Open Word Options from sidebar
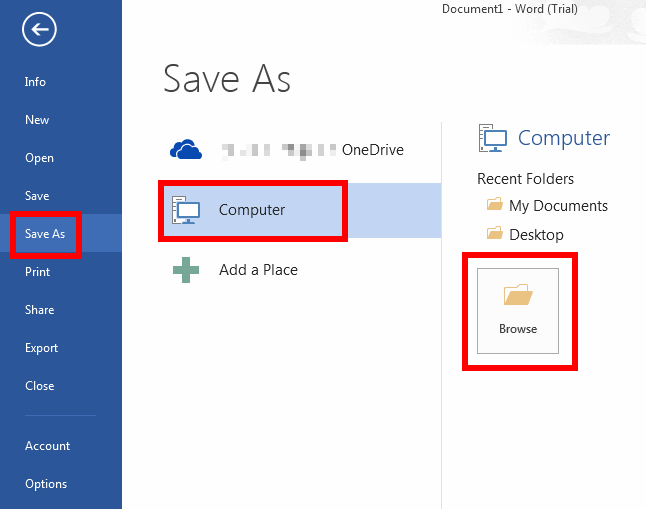This screenshot has width=646, height=509. pyautogui.click(x=46, y=484)
